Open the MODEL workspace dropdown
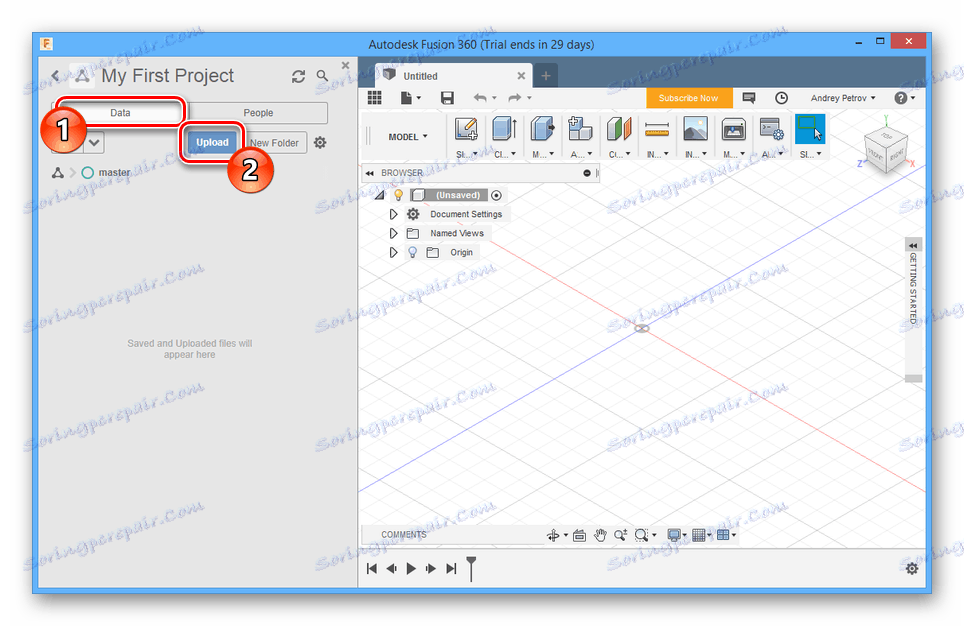This screenshot has width=964, height=626. pyautogui.click(x=408, y=137)
